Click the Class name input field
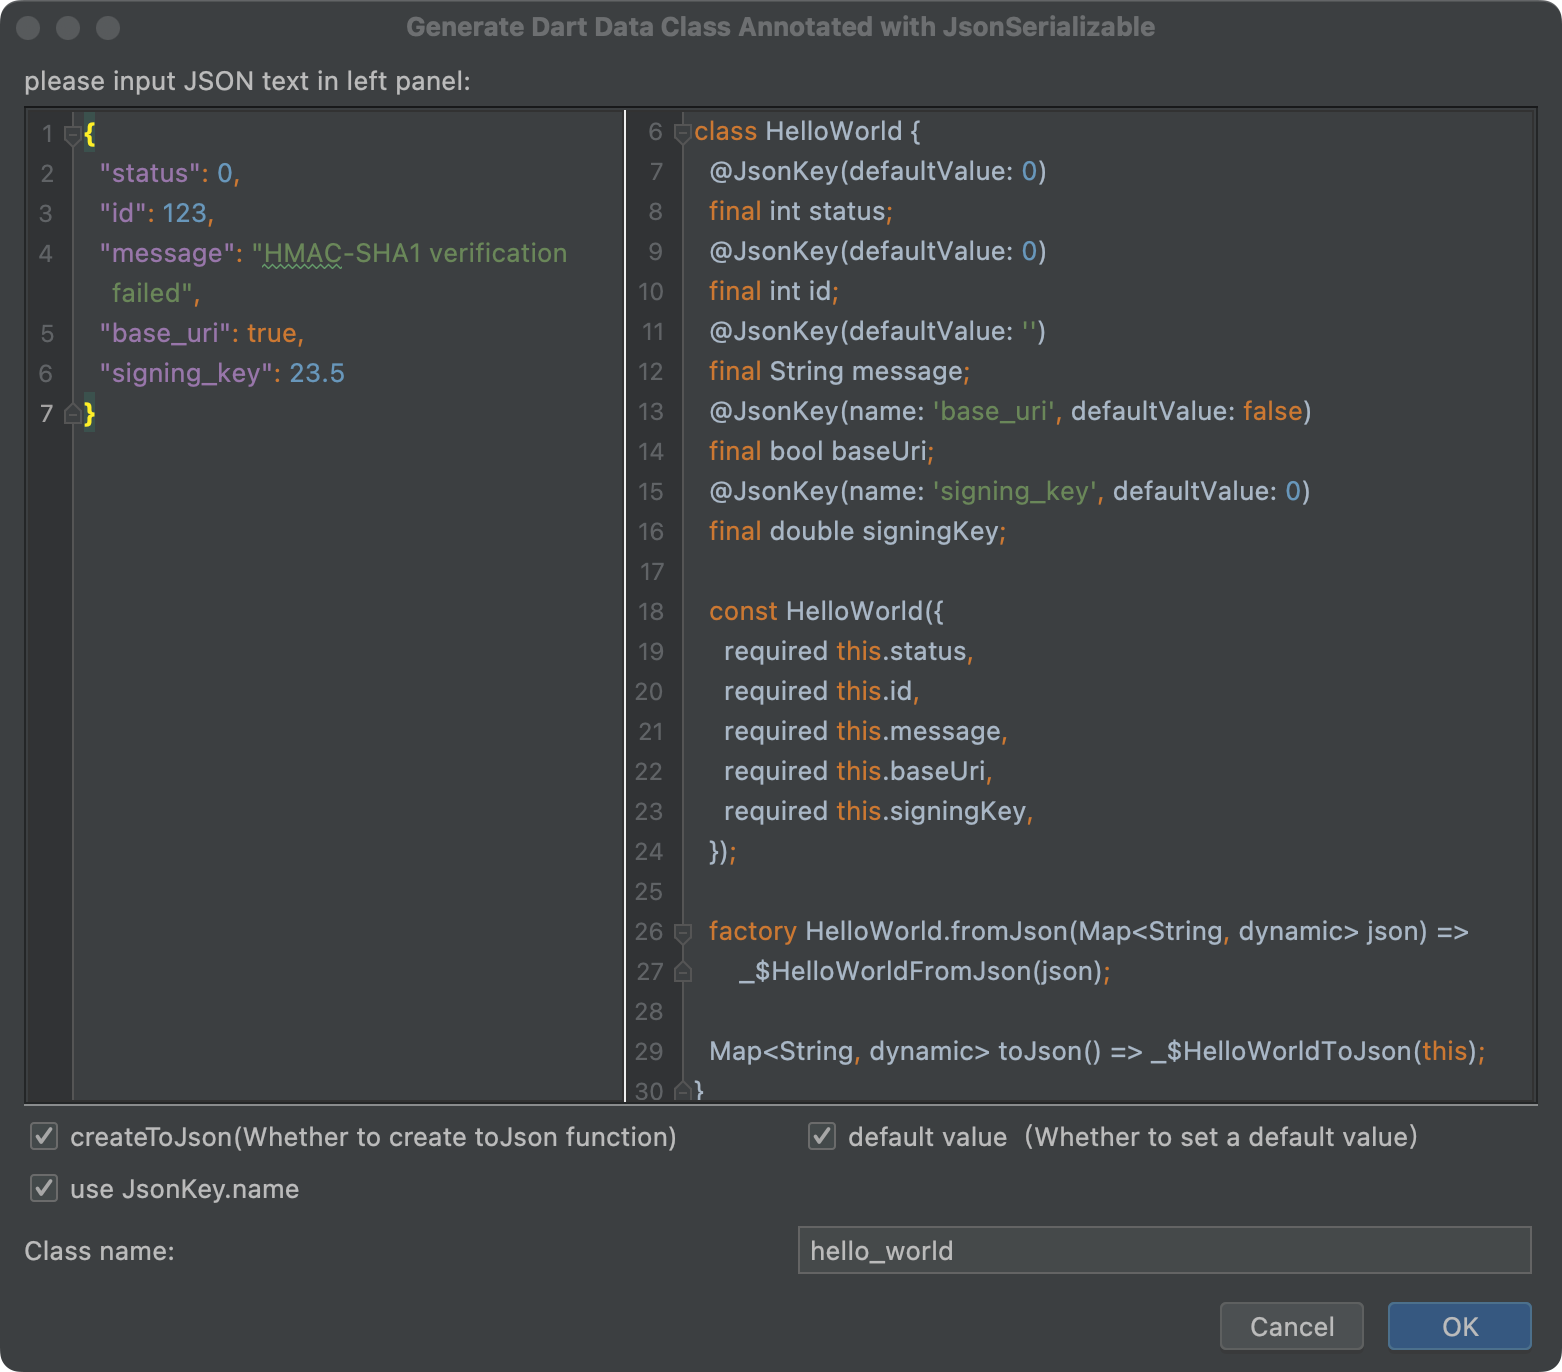This screenshot has width=1562, height=1372. (1164, 1250)
